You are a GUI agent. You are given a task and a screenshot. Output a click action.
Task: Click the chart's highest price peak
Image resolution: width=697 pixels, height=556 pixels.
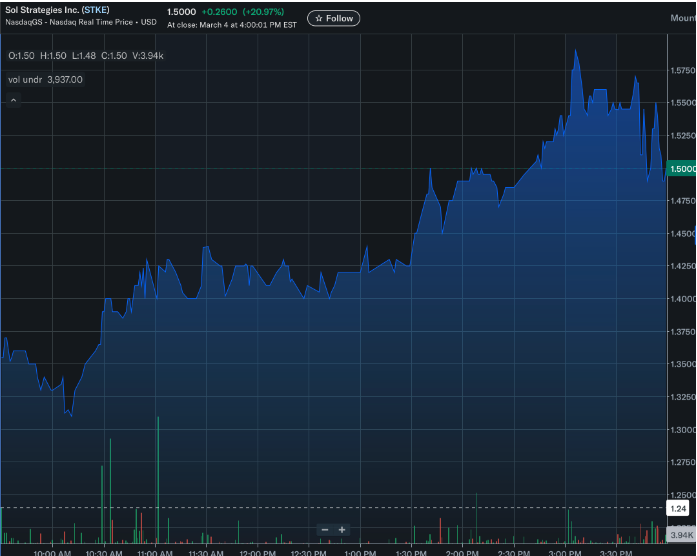tap(576, 52)
